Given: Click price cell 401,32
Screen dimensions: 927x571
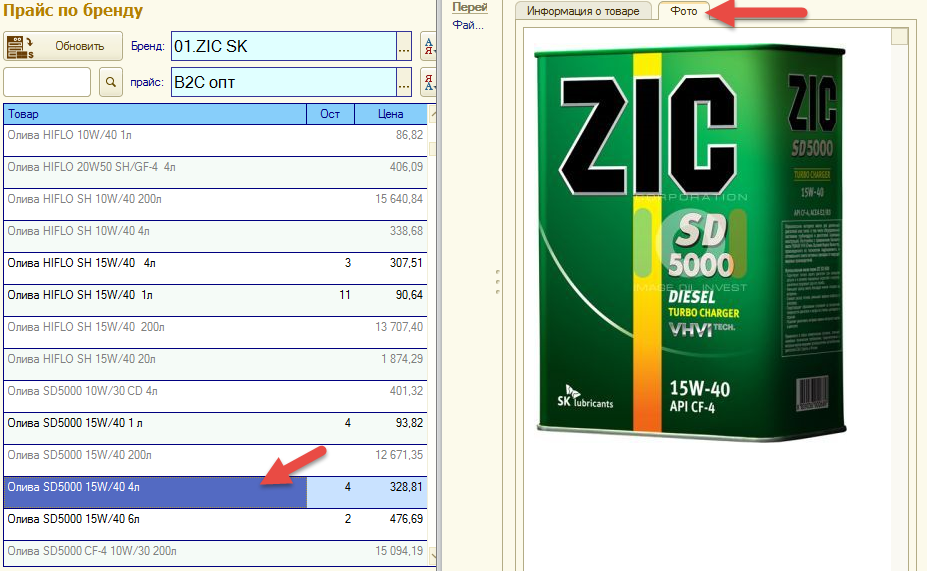Looking at the screenshot, I should point(391,396).
